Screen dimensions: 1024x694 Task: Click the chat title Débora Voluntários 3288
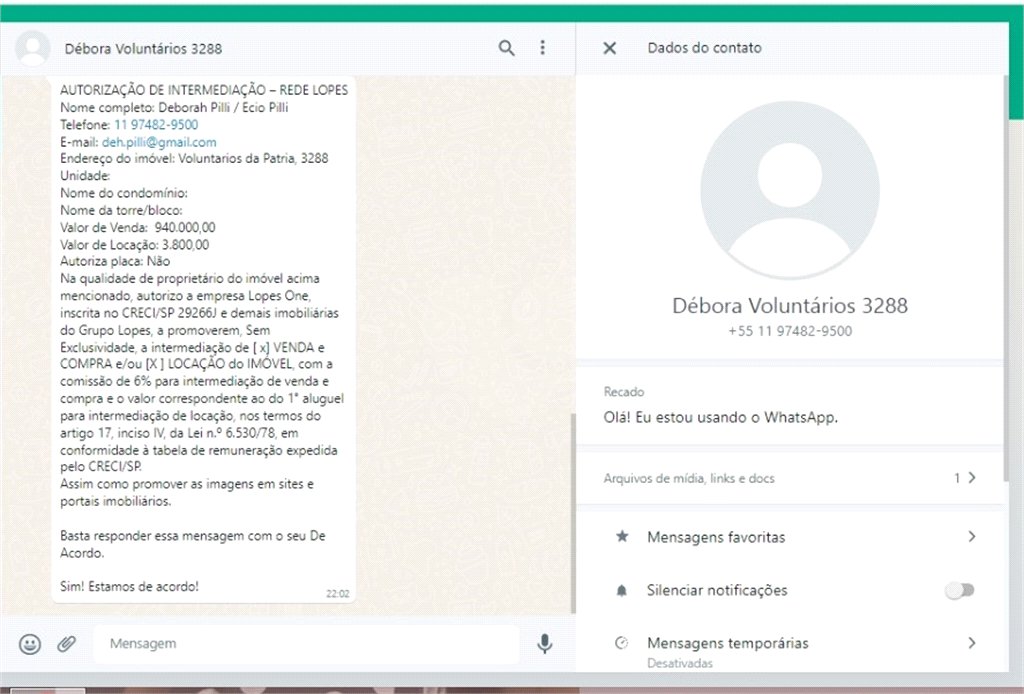[143, 48]
